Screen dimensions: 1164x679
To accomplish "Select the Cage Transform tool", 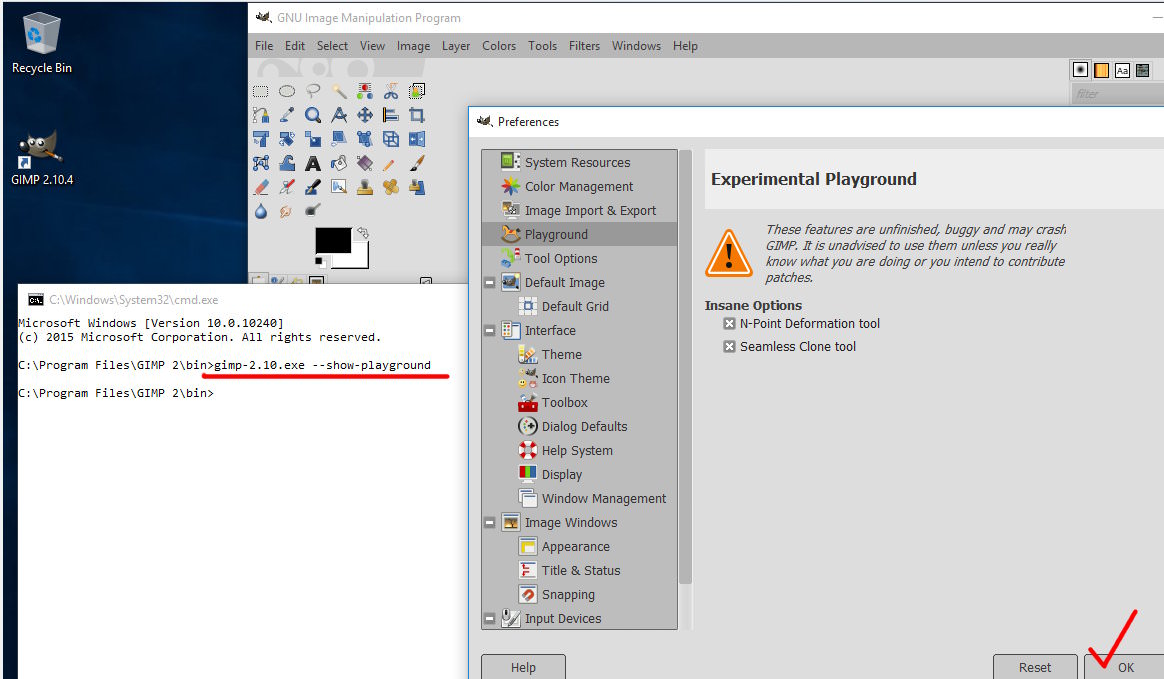I will point(261,163).
